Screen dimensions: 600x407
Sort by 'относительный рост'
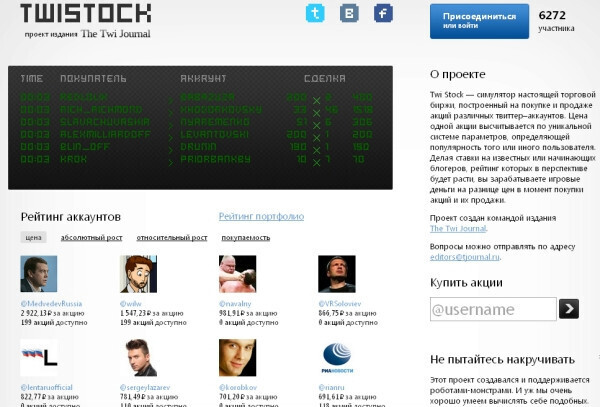[x=171, y=238]
